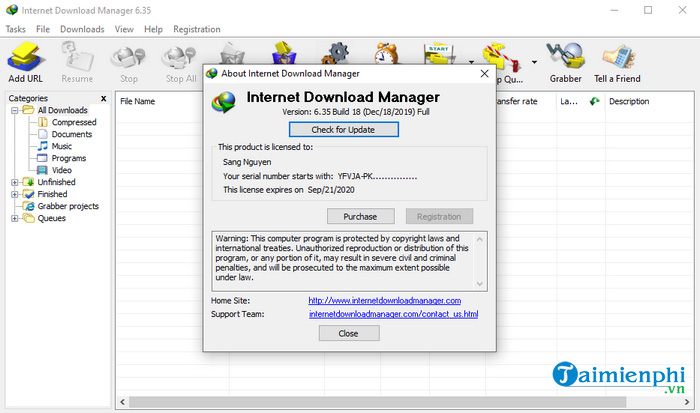Click the Scheduler alarm clock icon

[387, 54]
